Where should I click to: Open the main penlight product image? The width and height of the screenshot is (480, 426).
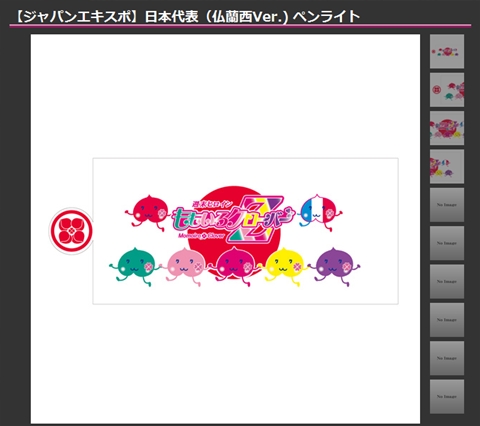[x=225, y=229]
